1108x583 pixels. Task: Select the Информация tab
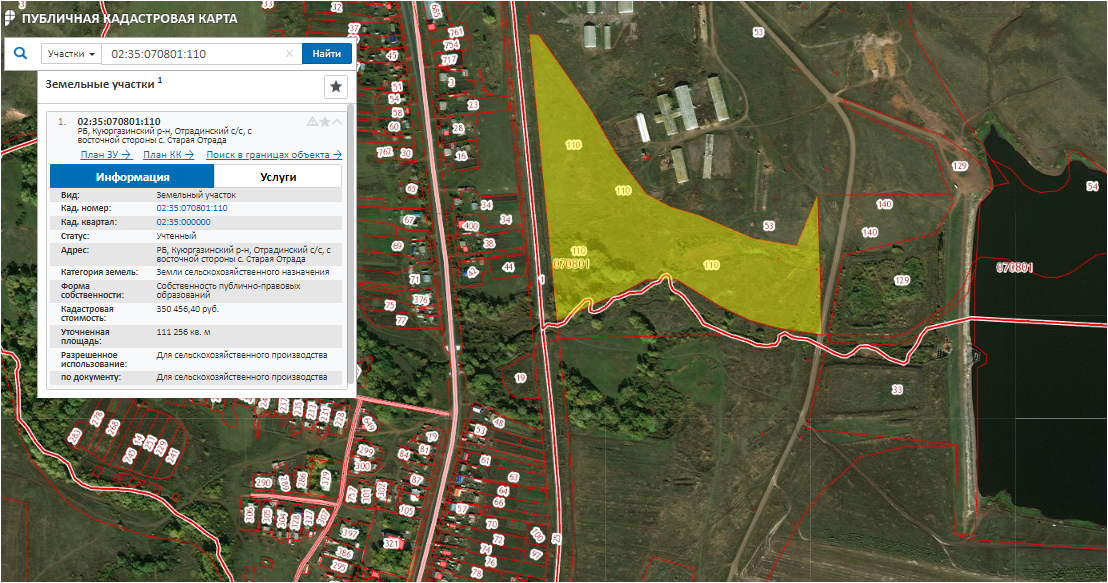click(x=132, y=176)
